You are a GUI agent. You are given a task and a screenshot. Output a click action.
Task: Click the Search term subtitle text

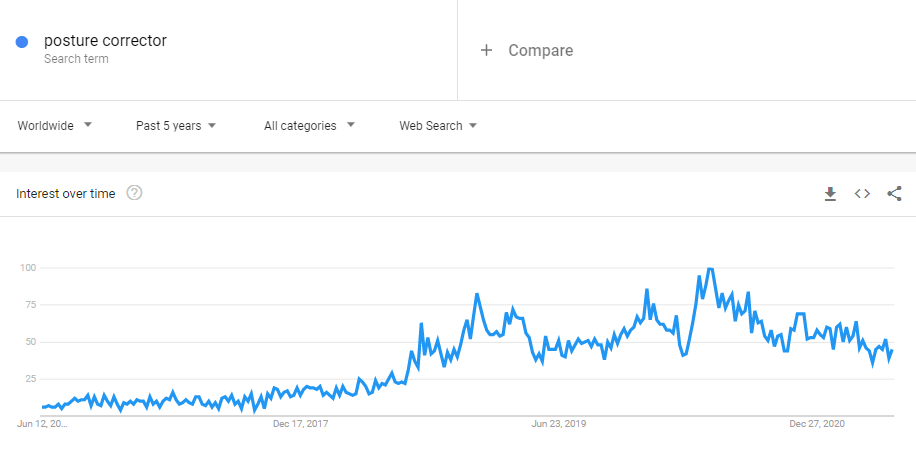[76, 59]
